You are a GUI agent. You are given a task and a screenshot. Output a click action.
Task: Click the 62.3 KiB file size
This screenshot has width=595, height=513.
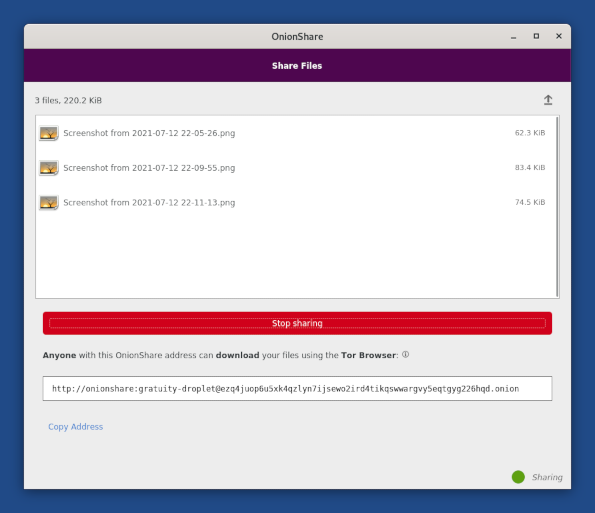pyautogui.click(x=530, y=133)
